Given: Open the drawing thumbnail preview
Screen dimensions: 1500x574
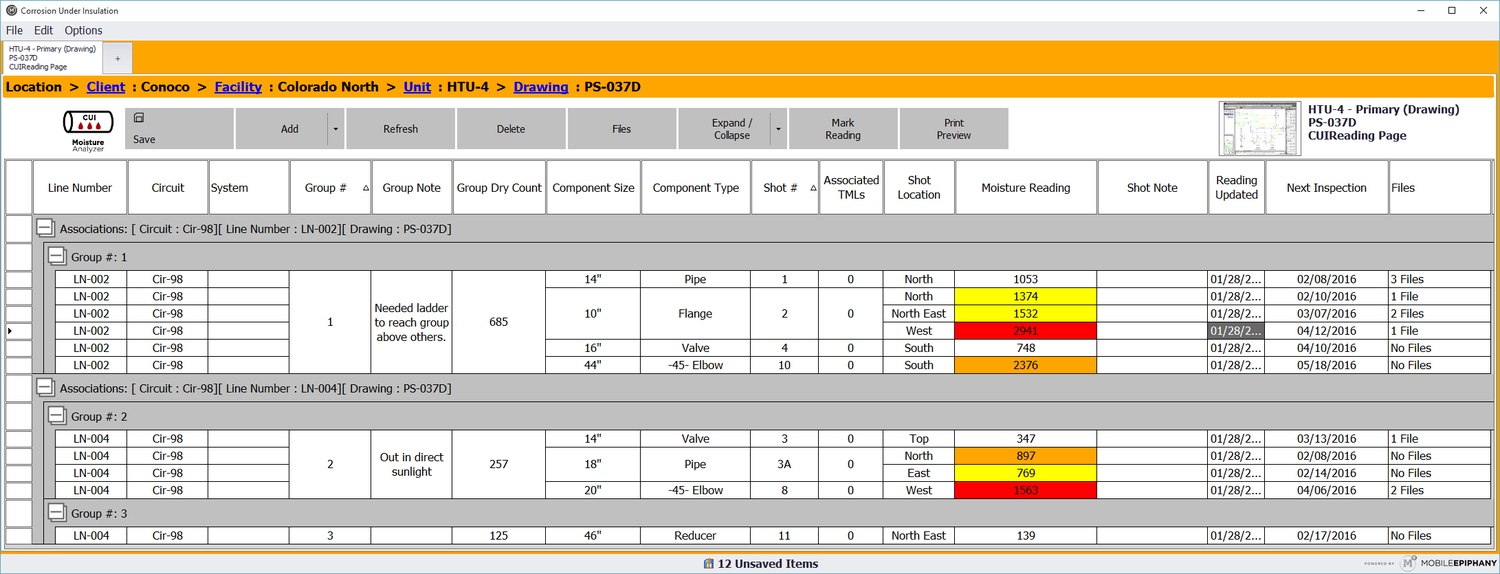Looking at the screenshot, I should pyautogui.click(x=1259, y=128).
